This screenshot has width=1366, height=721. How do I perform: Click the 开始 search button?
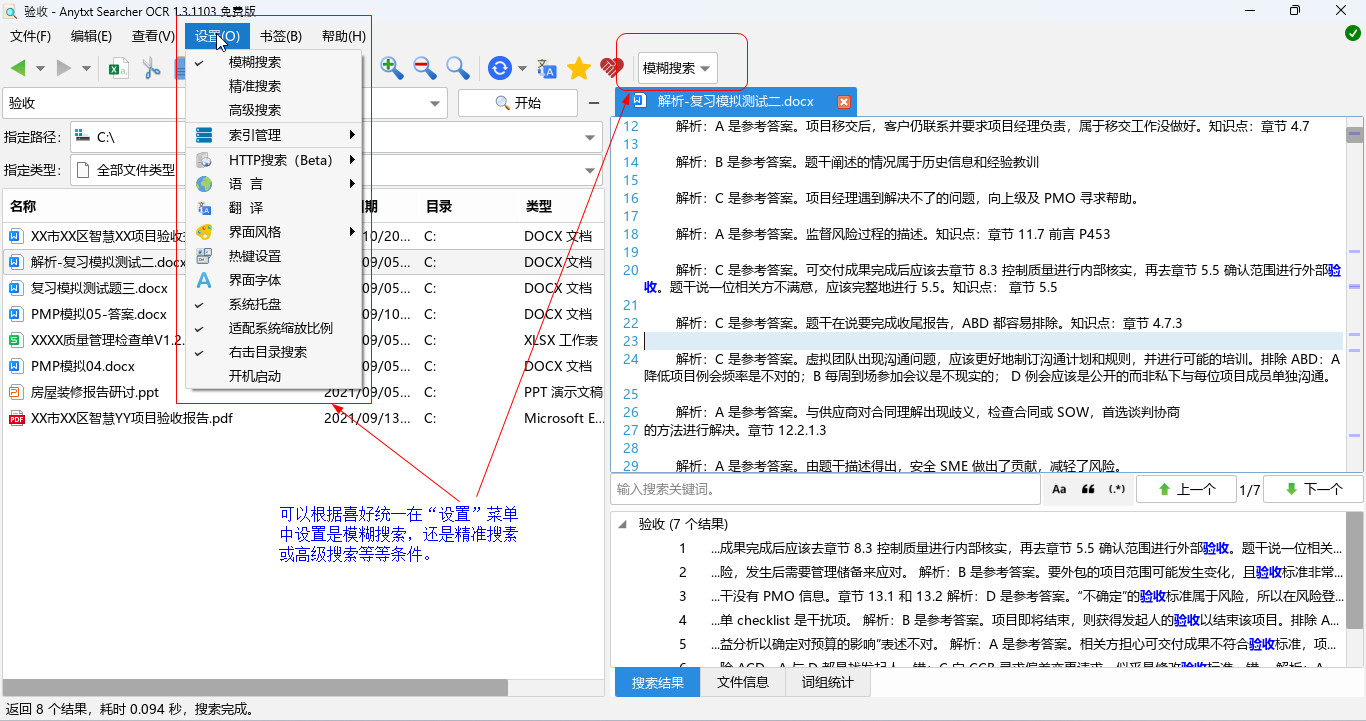coord(518,102)
